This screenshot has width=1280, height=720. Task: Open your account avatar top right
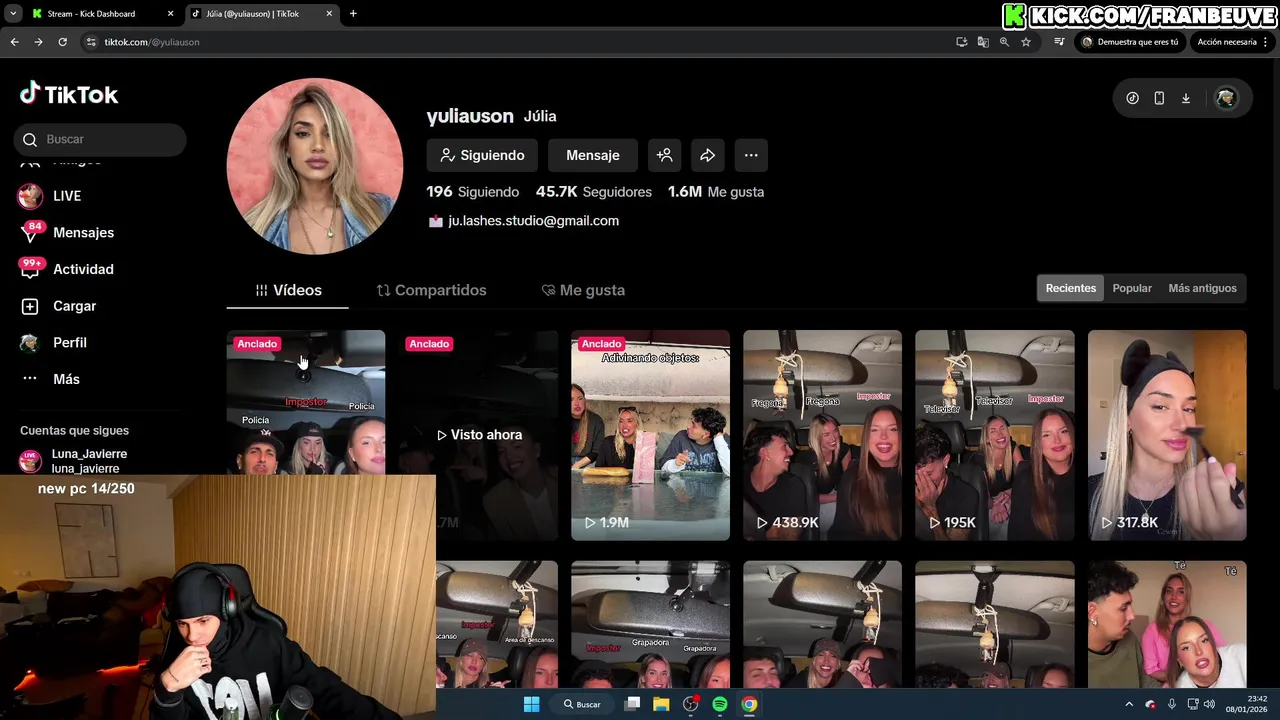[x=1226, y=98]
